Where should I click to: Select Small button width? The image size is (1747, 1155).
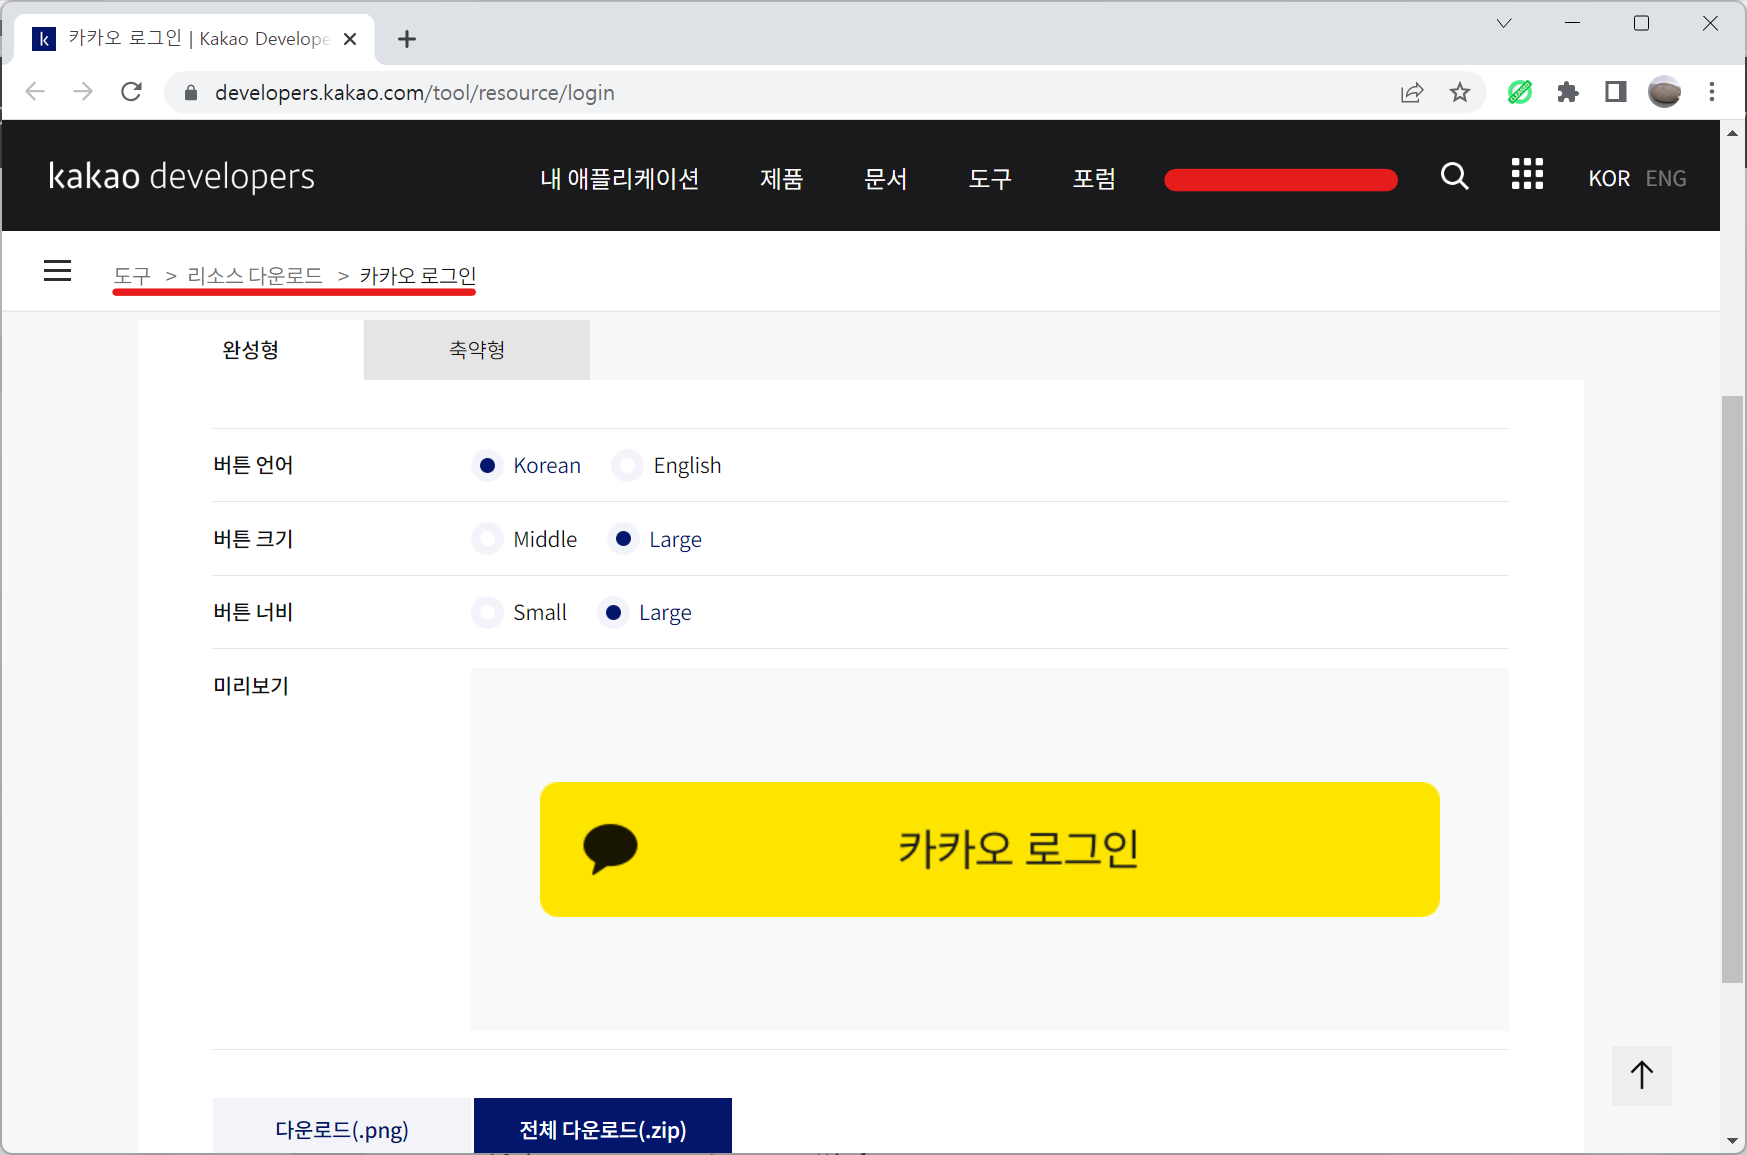click(x=487, y=612)
